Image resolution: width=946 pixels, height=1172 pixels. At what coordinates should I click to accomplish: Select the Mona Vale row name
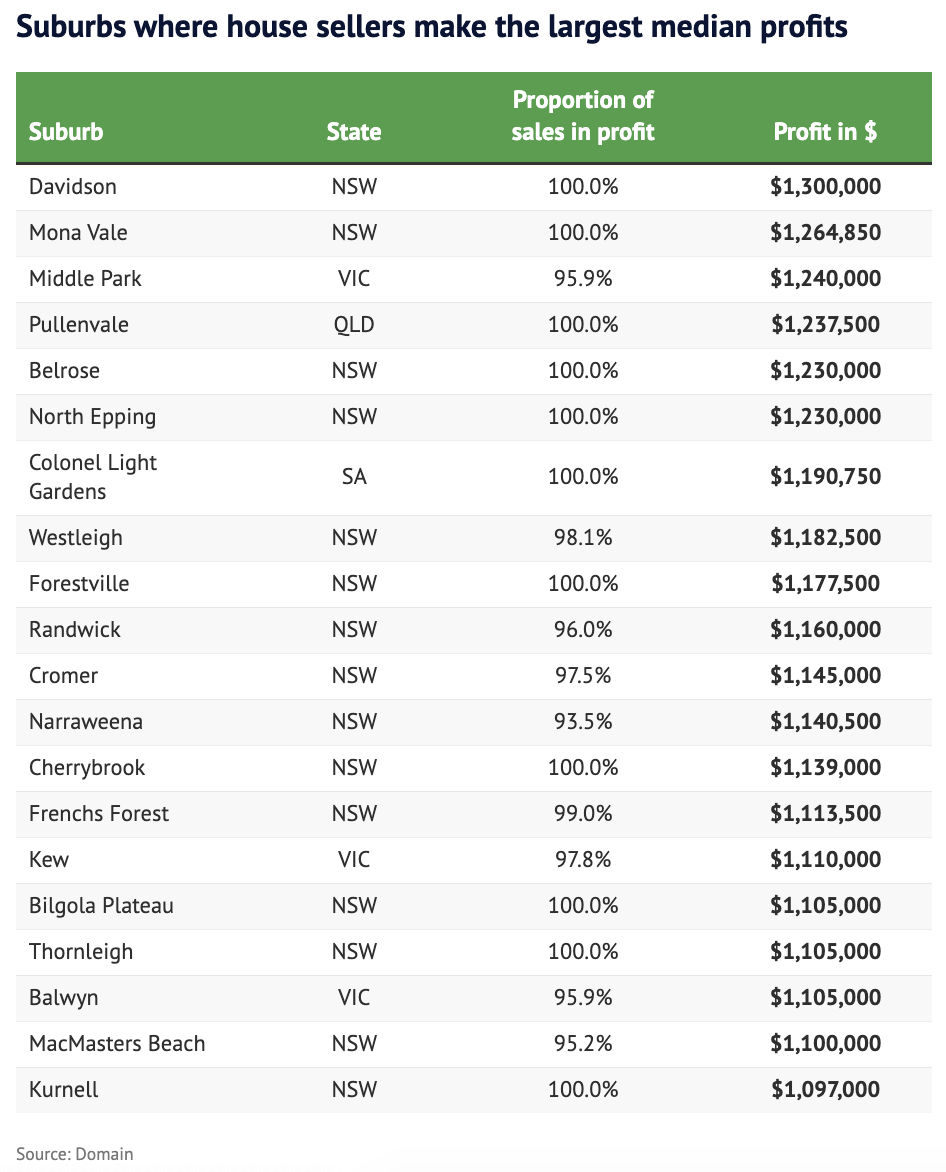[78, 232]
